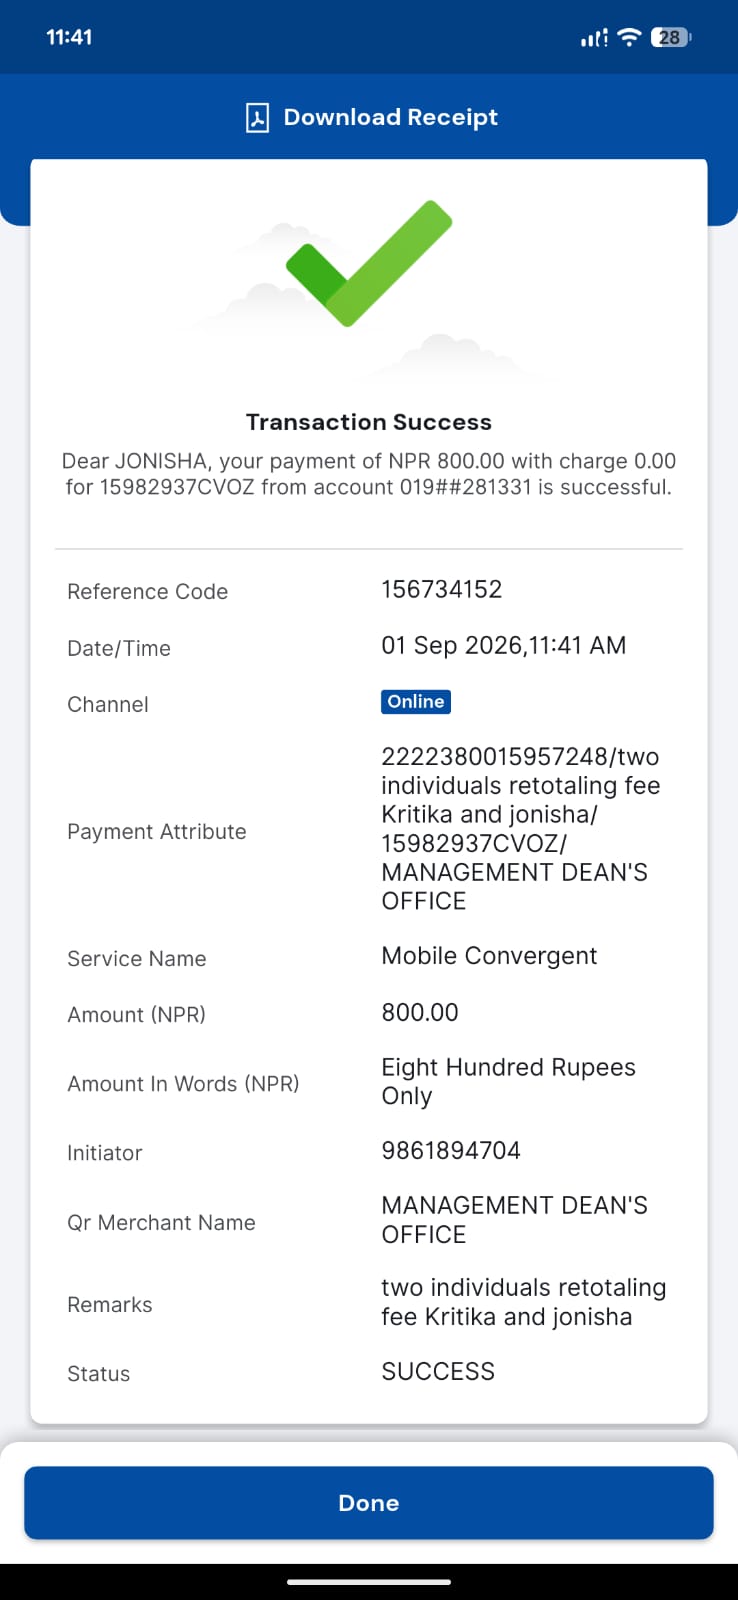Tap the initiator number 9861894704

[x=451, y=1150]
